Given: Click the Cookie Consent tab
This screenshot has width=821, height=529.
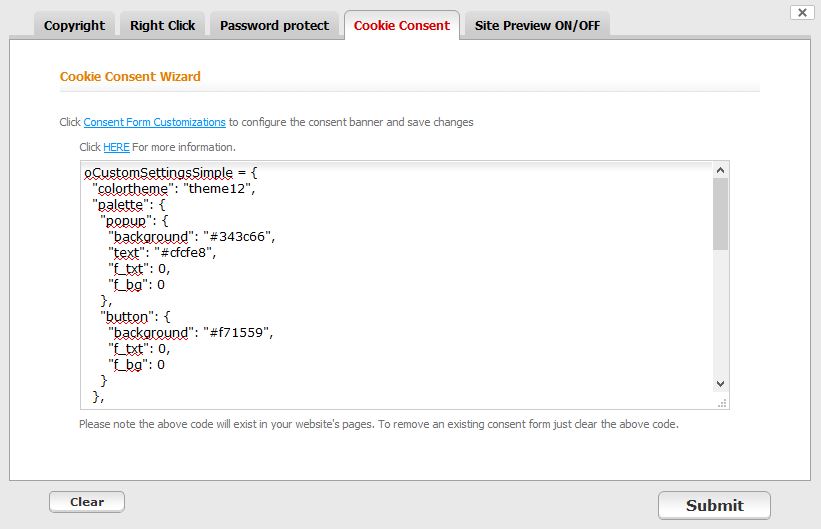Looking at the screenshot, I should [401, 25].
